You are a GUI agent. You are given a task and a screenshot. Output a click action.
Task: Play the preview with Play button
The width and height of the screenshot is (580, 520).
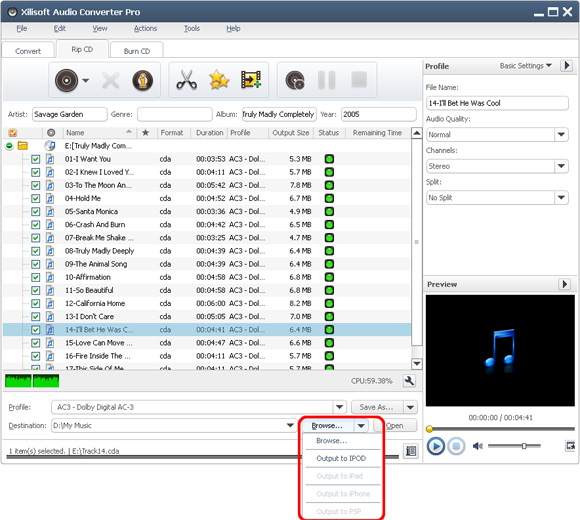coord(436,446)
